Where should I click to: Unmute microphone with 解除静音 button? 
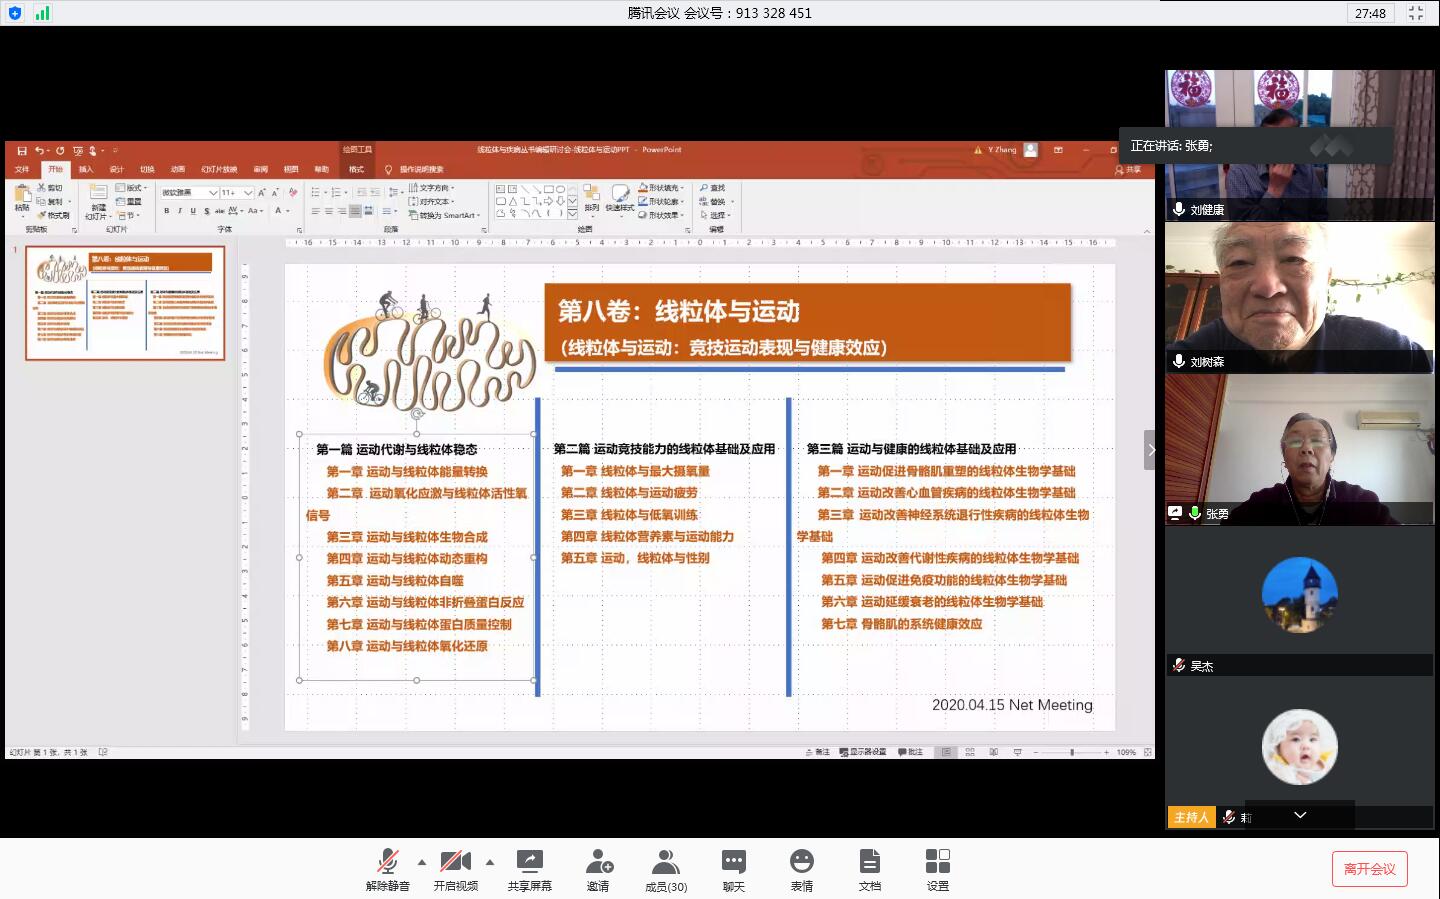tap(387, 868)
